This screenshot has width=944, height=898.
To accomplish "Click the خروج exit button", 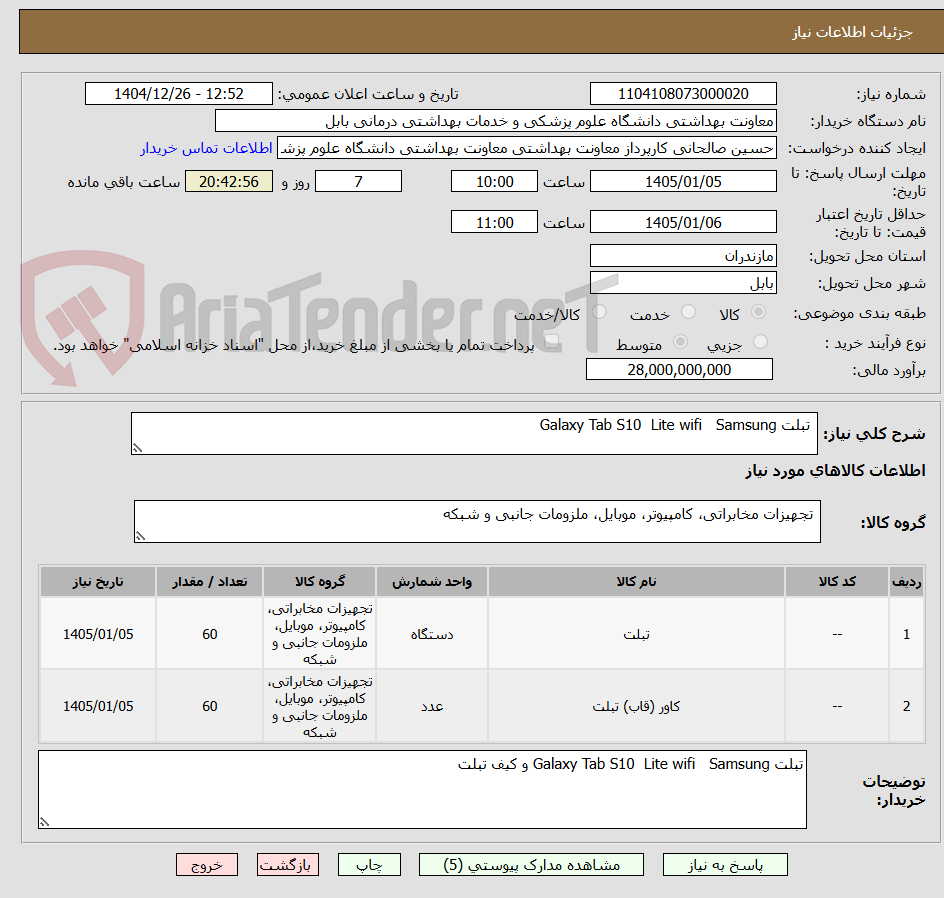I will click(x=206, y=865).
